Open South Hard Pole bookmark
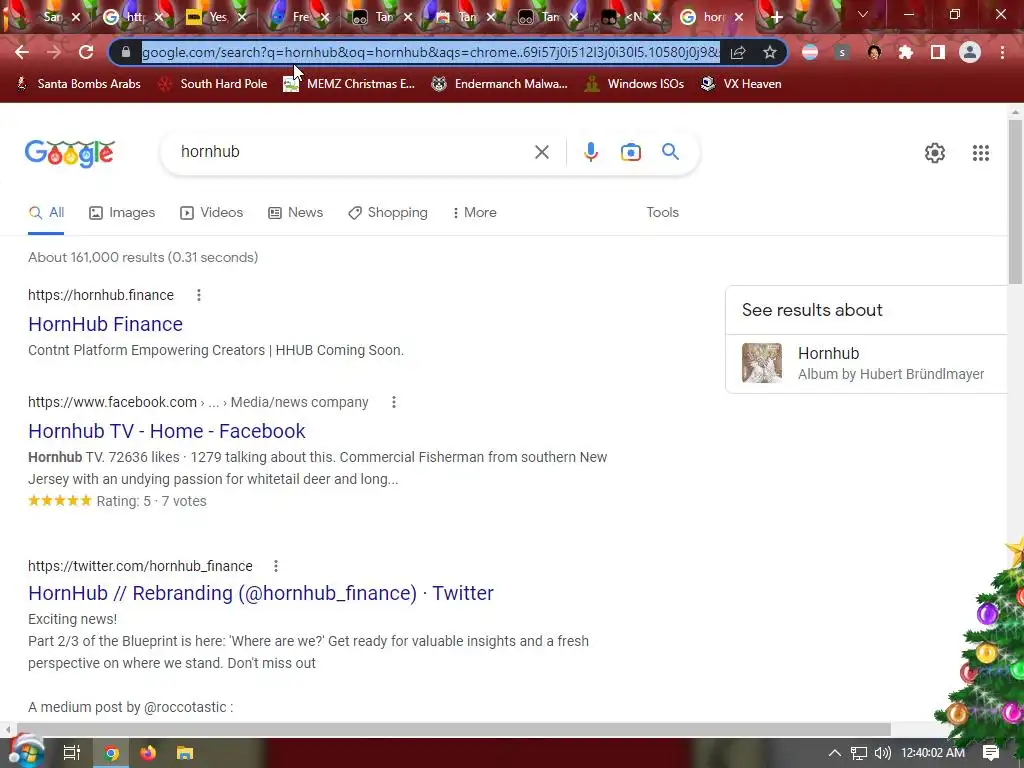The width and height of the screenshot is (1024, 768). [x=213, y=84]
